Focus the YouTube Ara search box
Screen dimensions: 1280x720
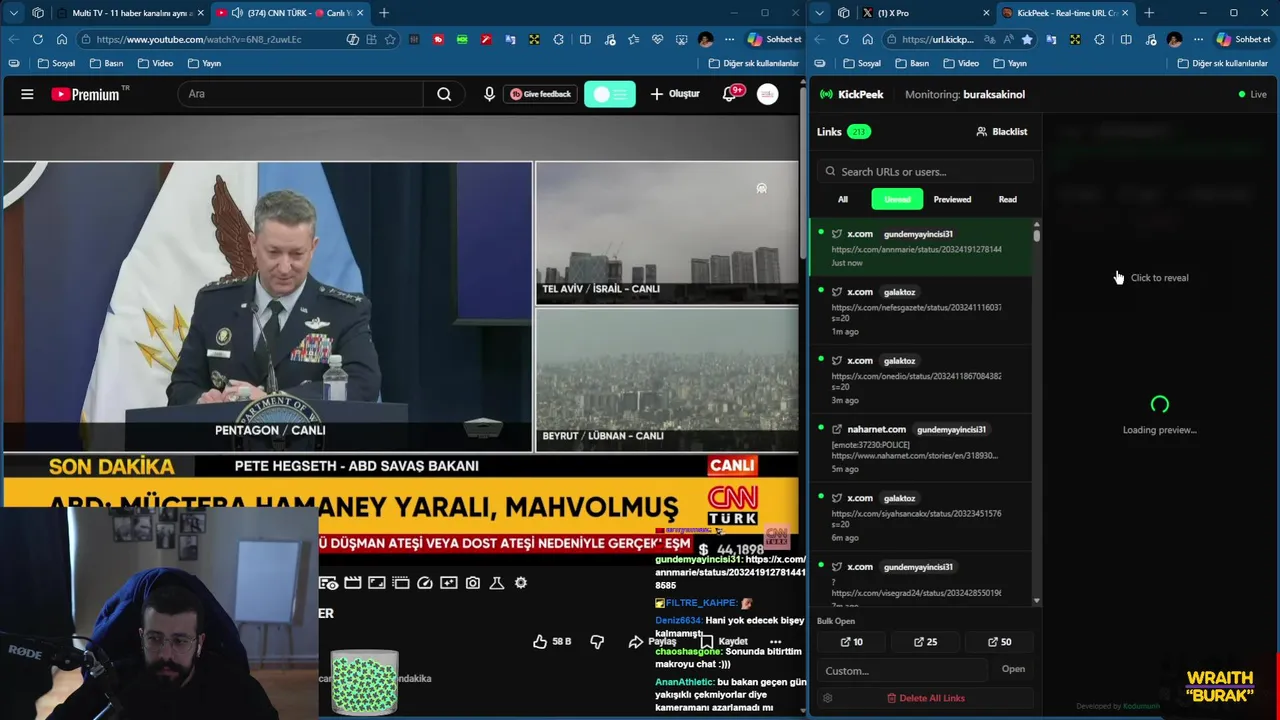click(300, 94)
